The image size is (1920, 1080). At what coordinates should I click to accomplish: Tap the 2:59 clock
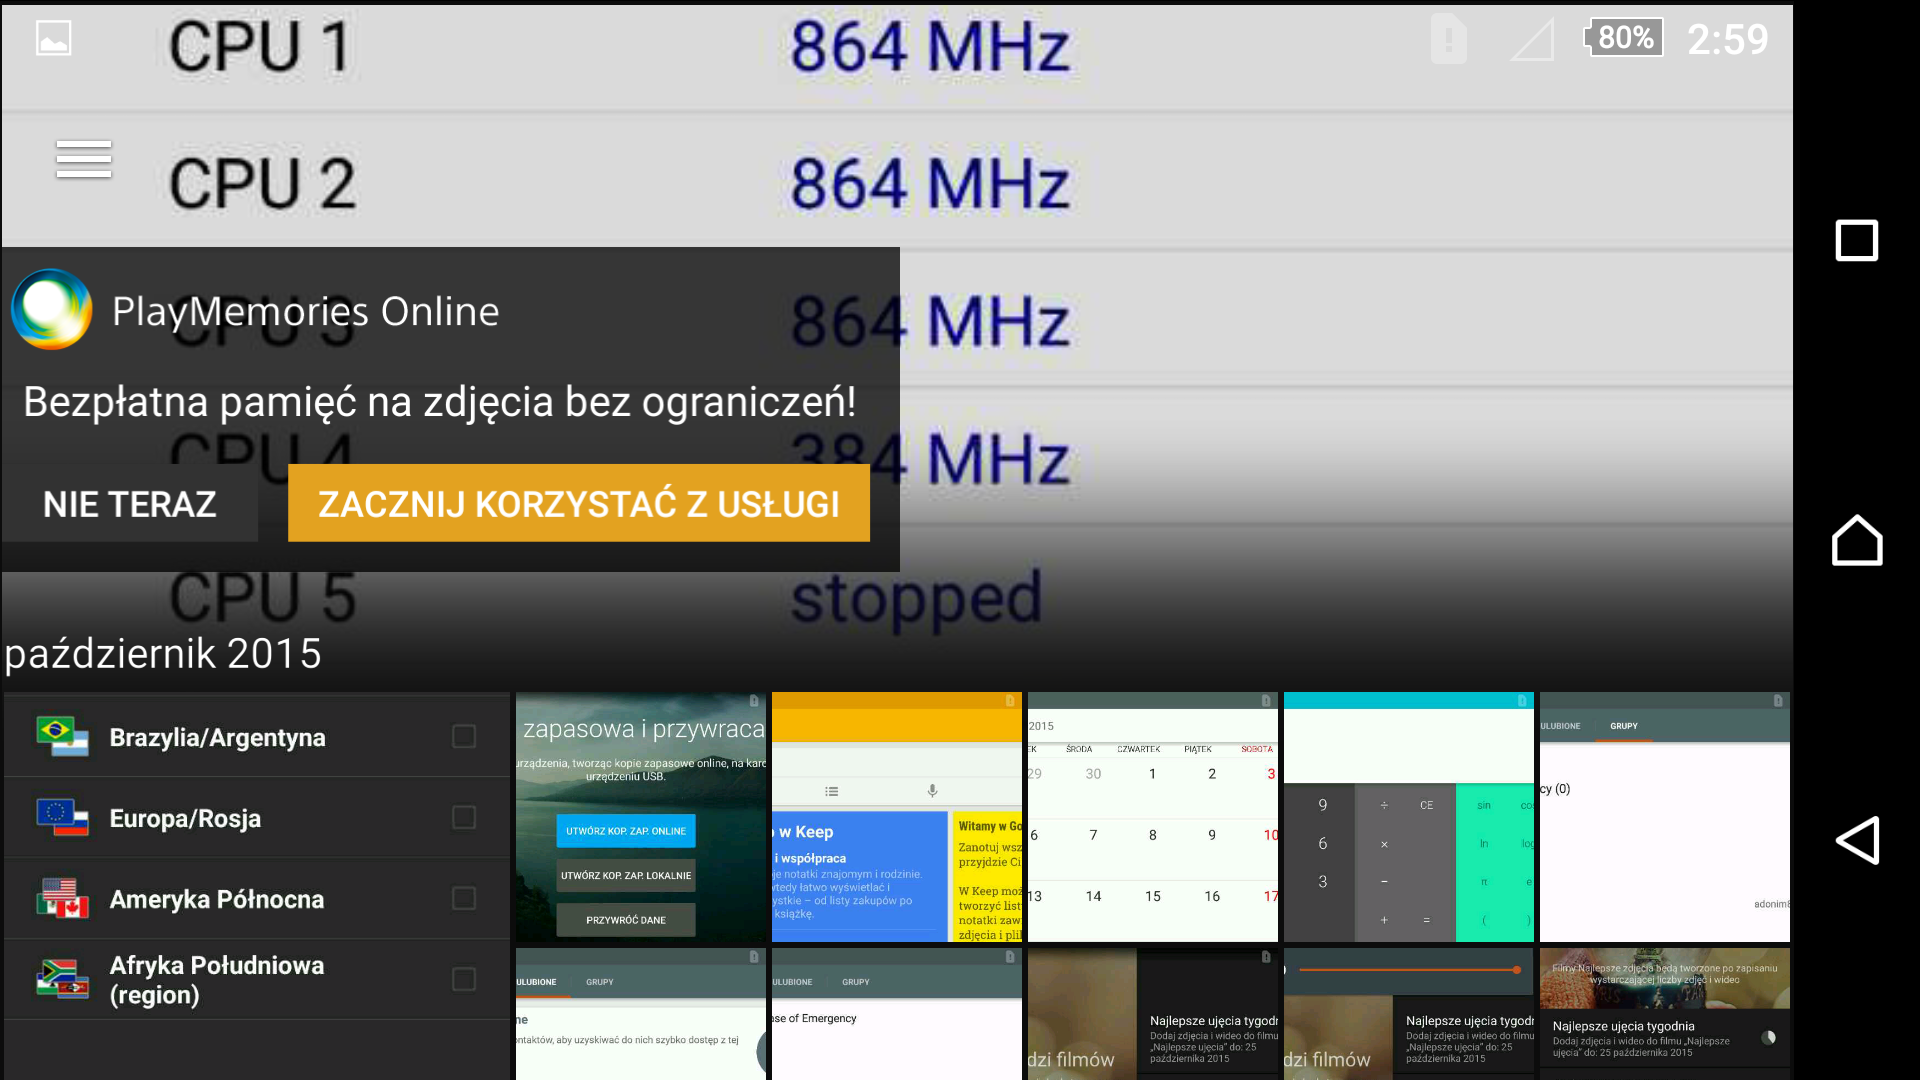coord(1728,40)
